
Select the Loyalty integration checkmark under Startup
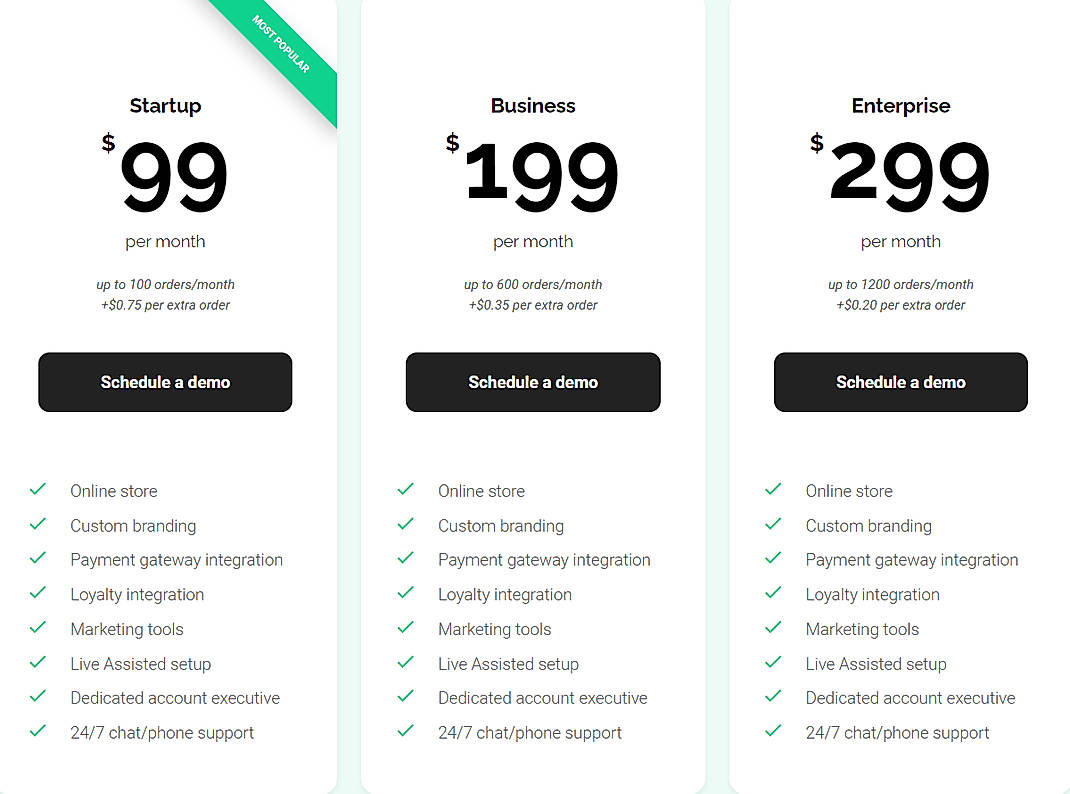[38, 593]
